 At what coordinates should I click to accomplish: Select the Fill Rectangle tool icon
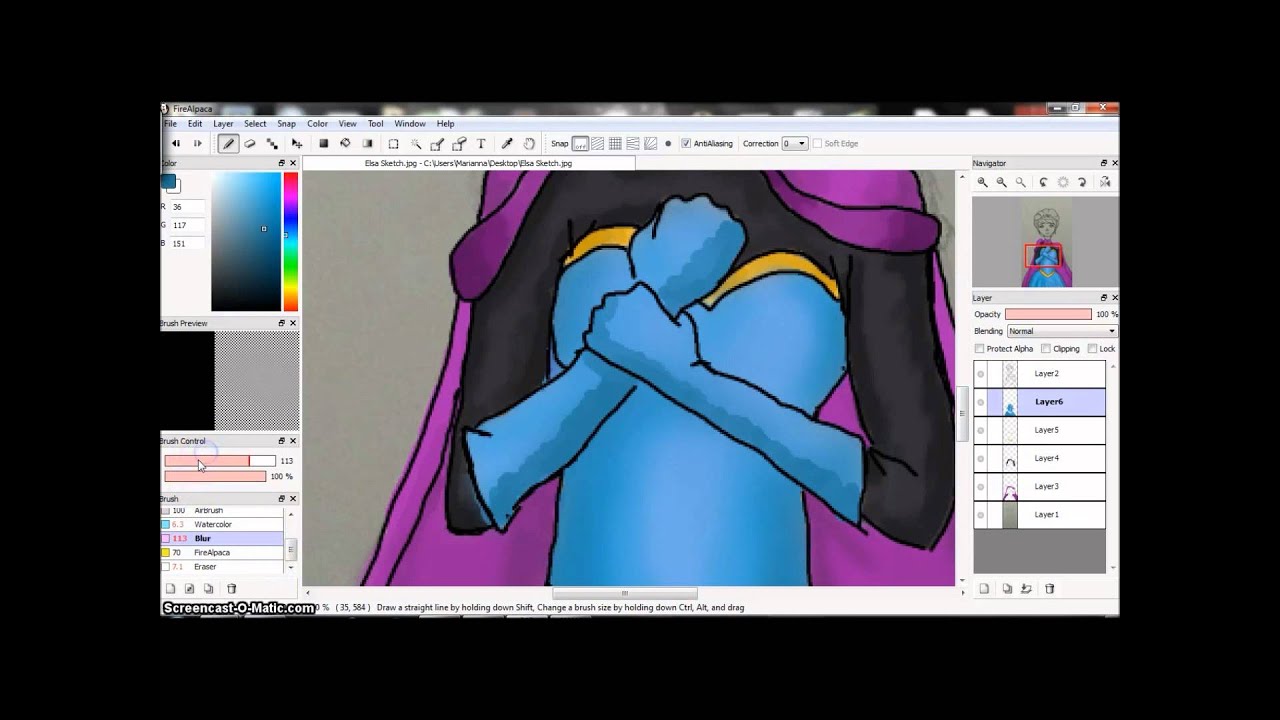click(323, 143)
